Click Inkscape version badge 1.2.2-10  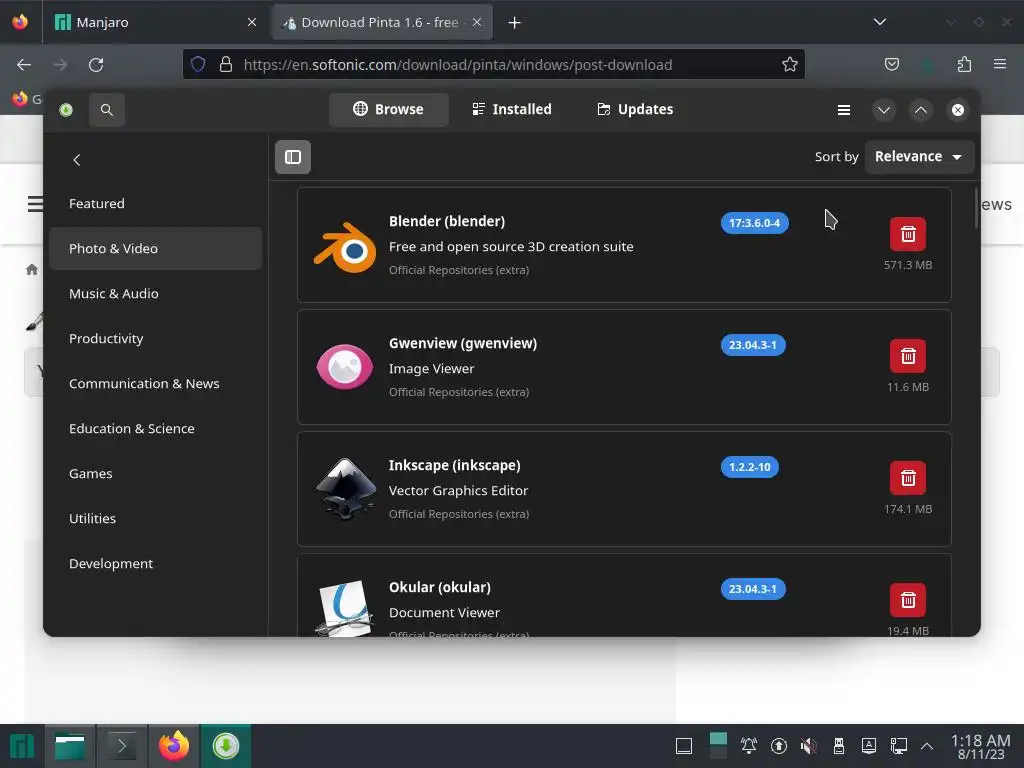[x=750, y=467]
